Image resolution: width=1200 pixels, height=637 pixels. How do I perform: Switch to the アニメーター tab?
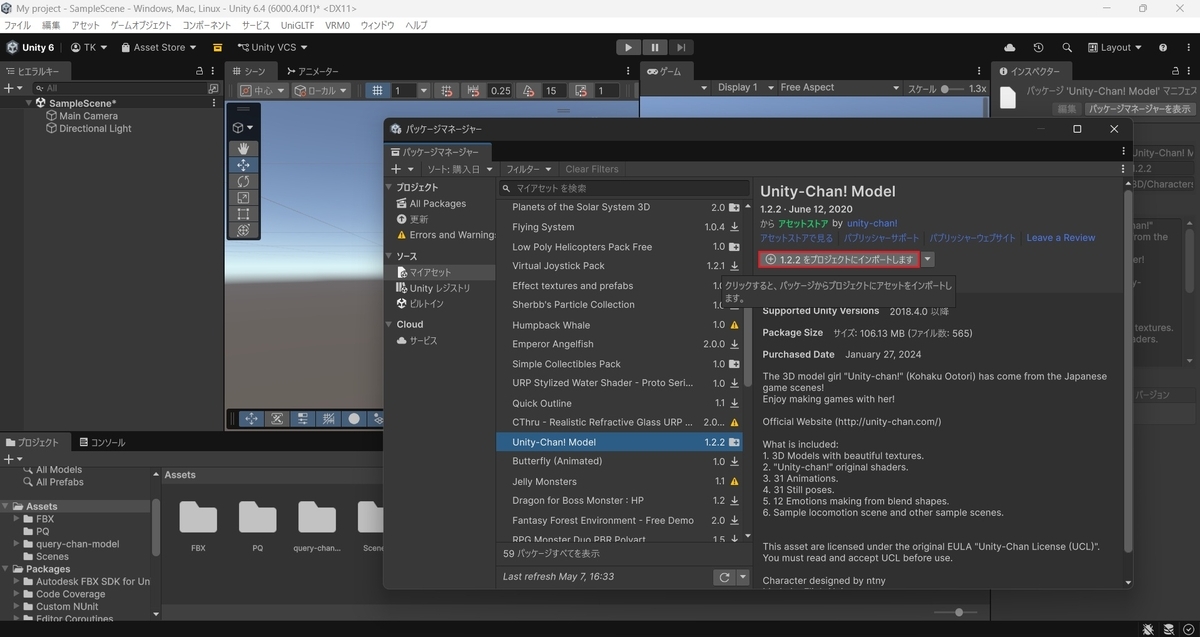[x=312, y=72]
